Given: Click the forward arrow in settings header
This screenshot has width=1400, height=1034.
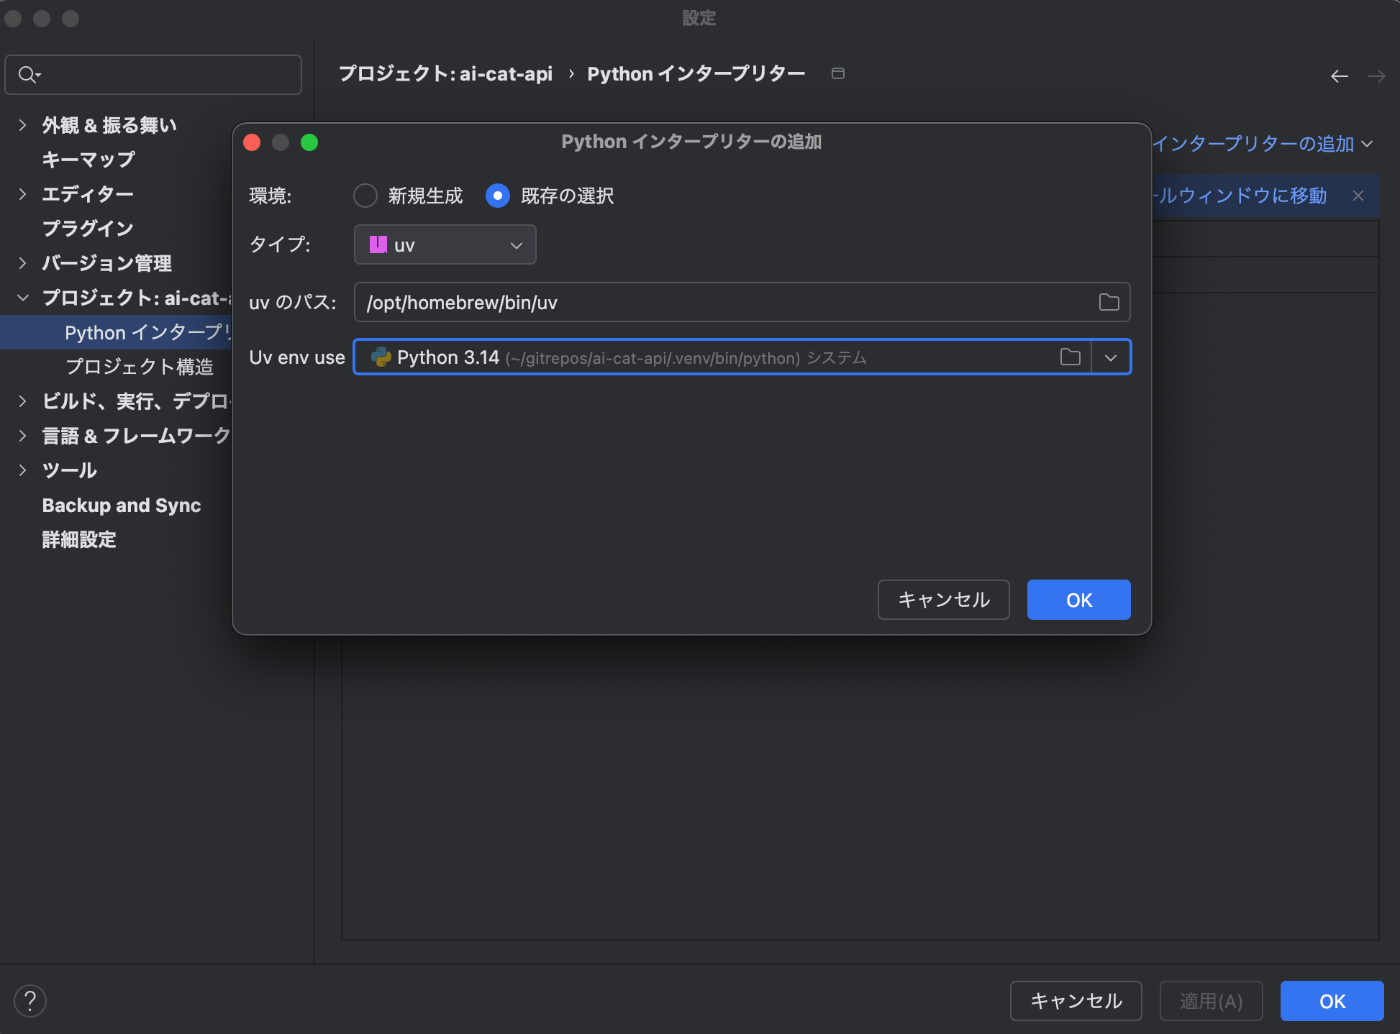Looking at the screenshot, I should [x=1377, y=76].
